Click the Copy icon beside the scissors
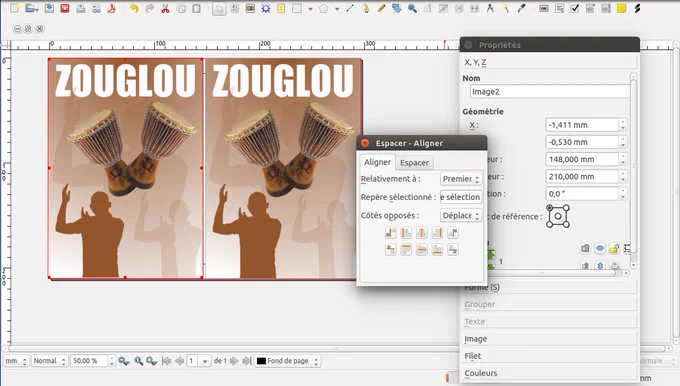Screen dimensions: 680x386 coord(181,8)
